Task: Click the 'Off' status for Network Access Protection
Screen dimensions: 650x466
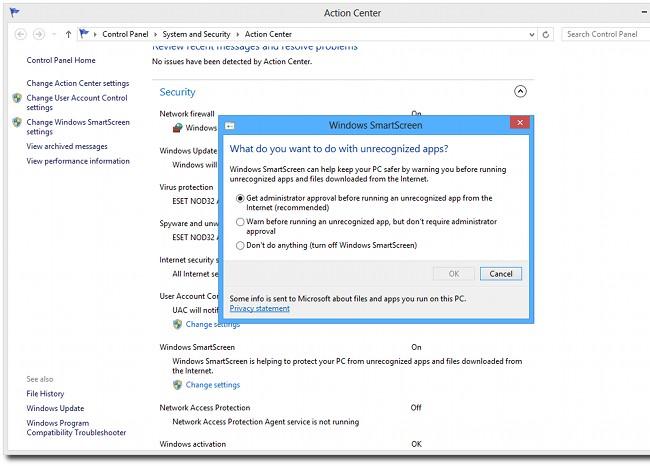Action: 416,408
